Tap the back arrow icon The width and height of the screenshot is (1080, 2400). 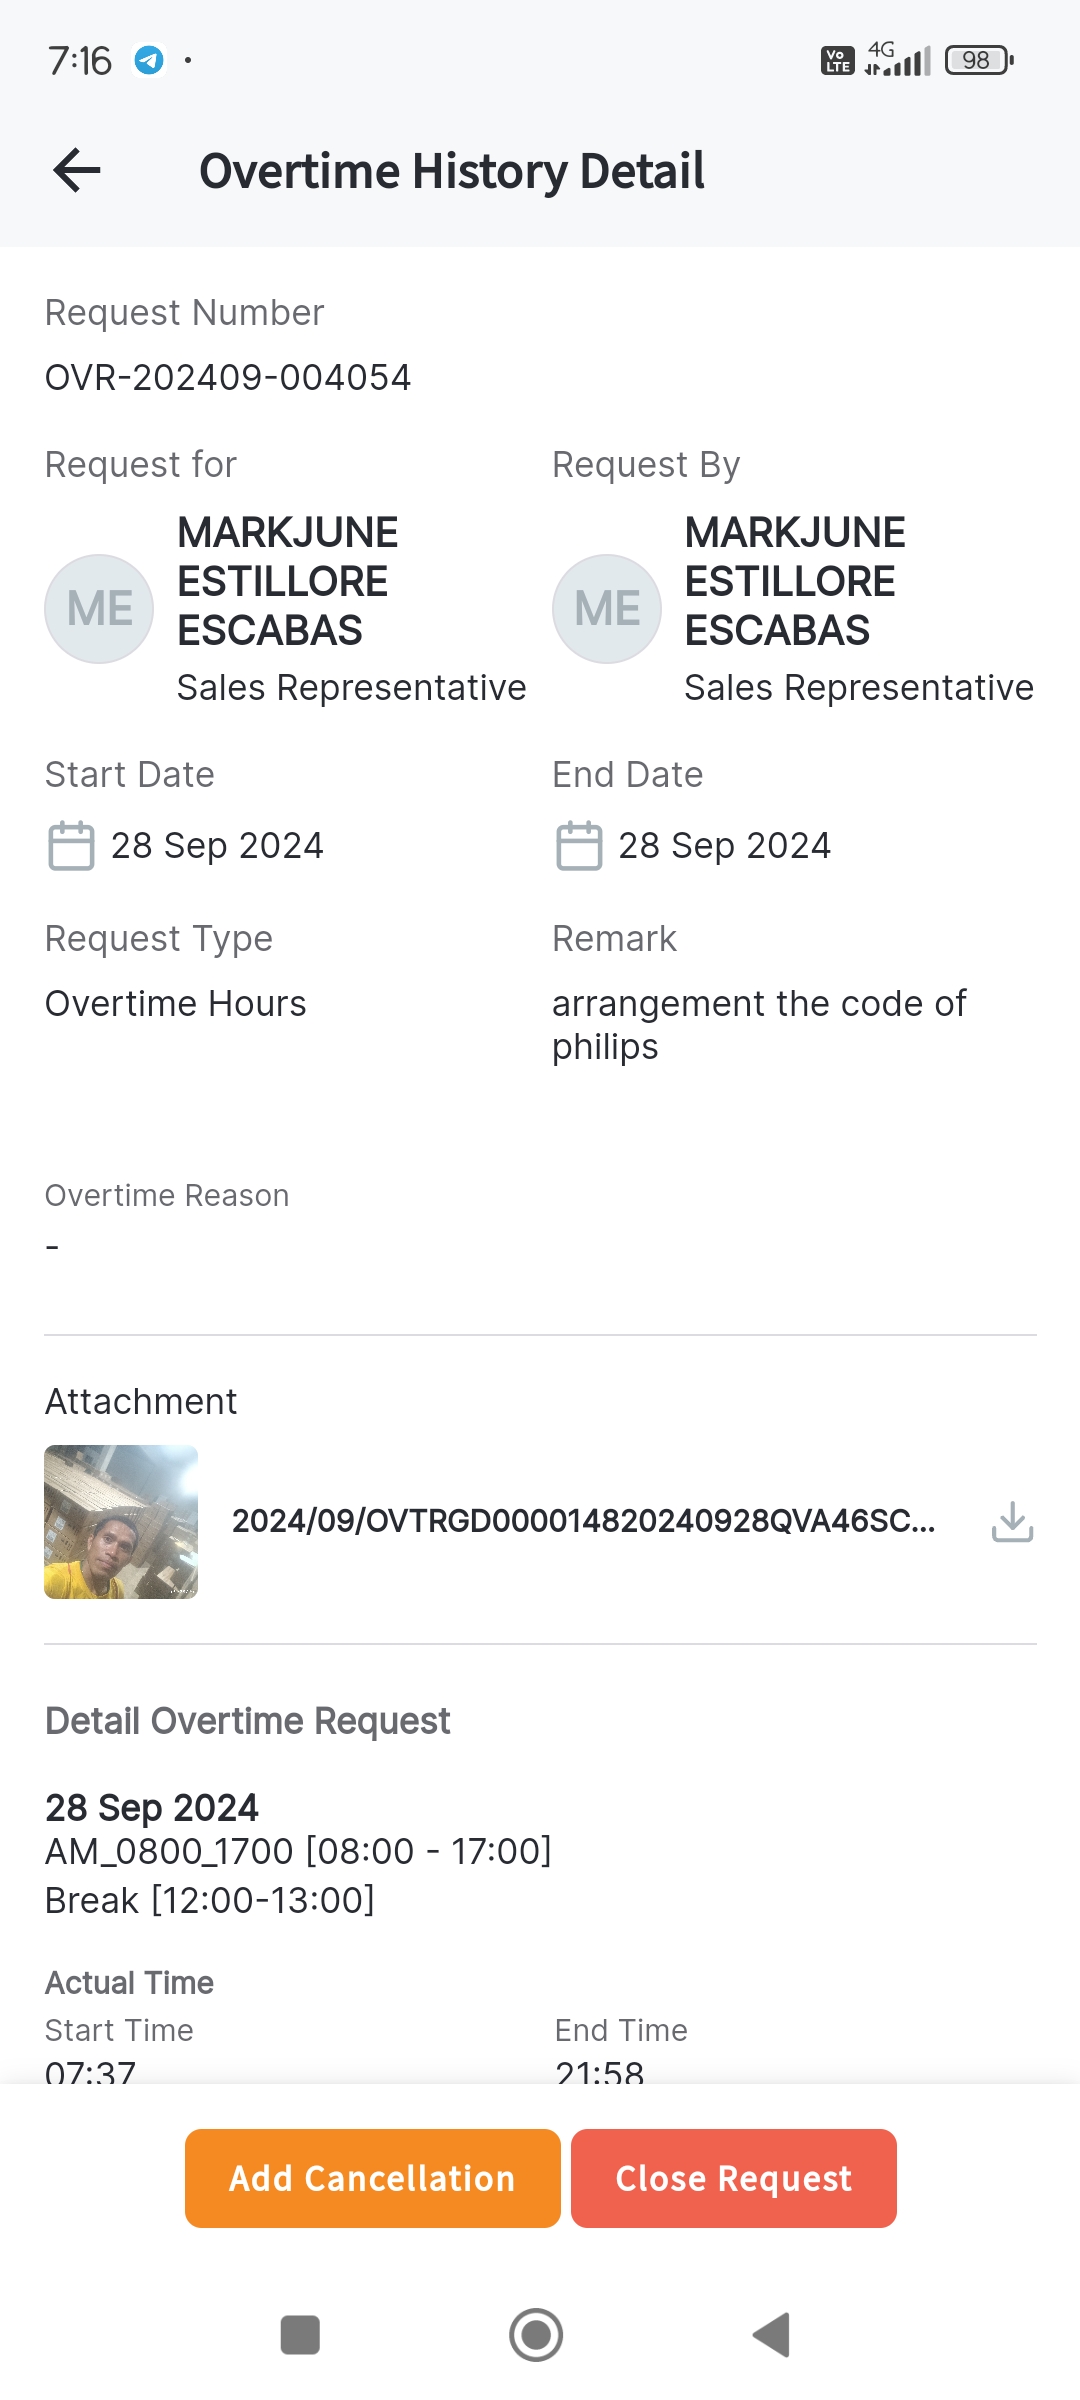coord(77,170)
